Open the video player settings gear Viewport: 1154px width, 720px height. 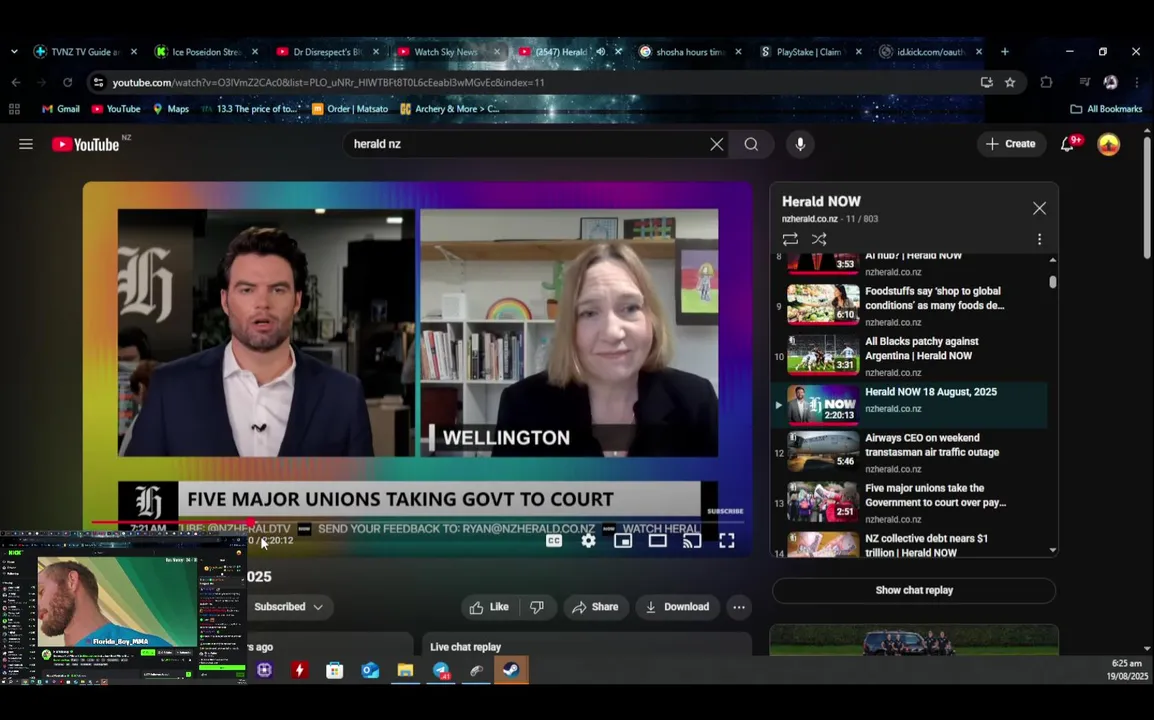coord(588,541)
